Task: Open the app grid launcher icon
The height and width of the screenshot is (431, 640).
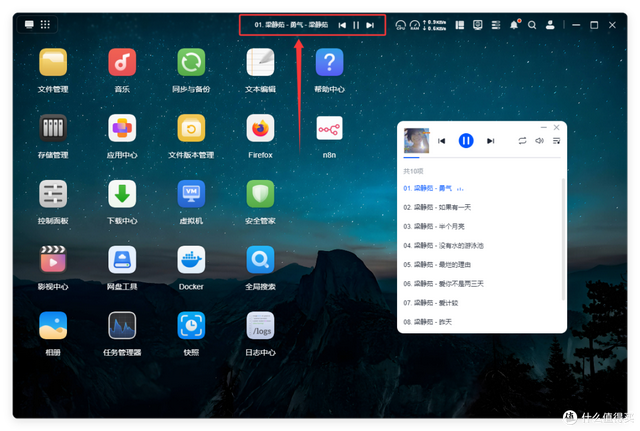Action: [45, 24]
